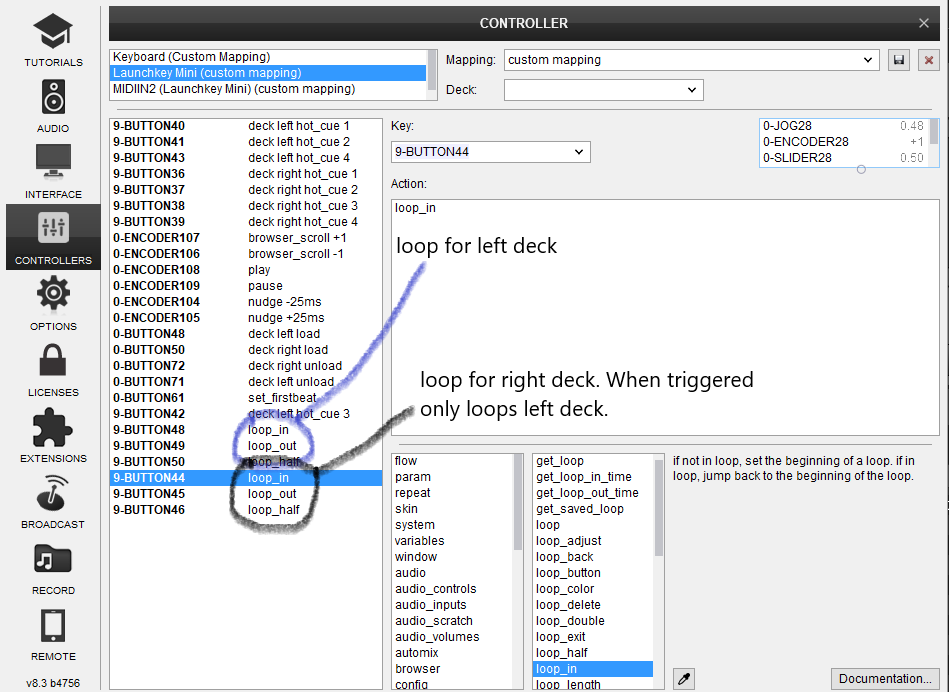Viewport: 949px width, 692px height.
Task: Open the Licenses padlock section
Action: click(x=53, y=368)
